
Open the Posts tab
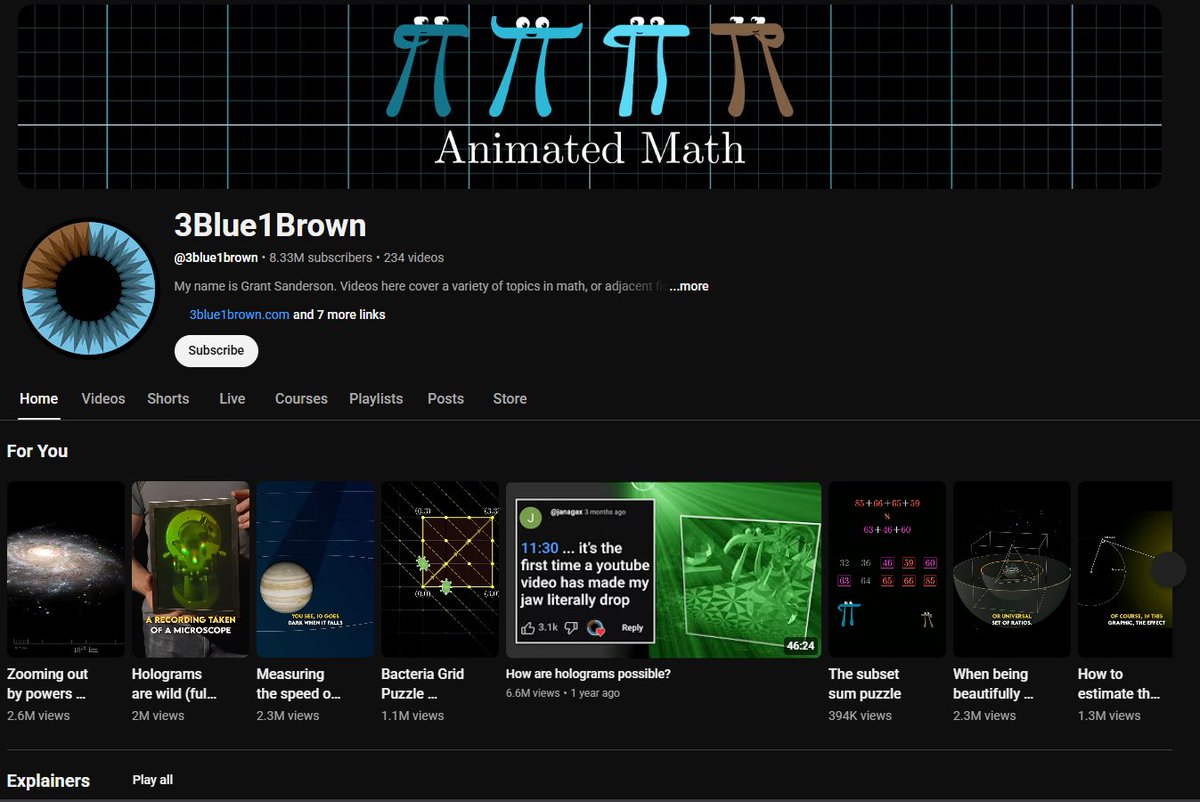(445, 398)
